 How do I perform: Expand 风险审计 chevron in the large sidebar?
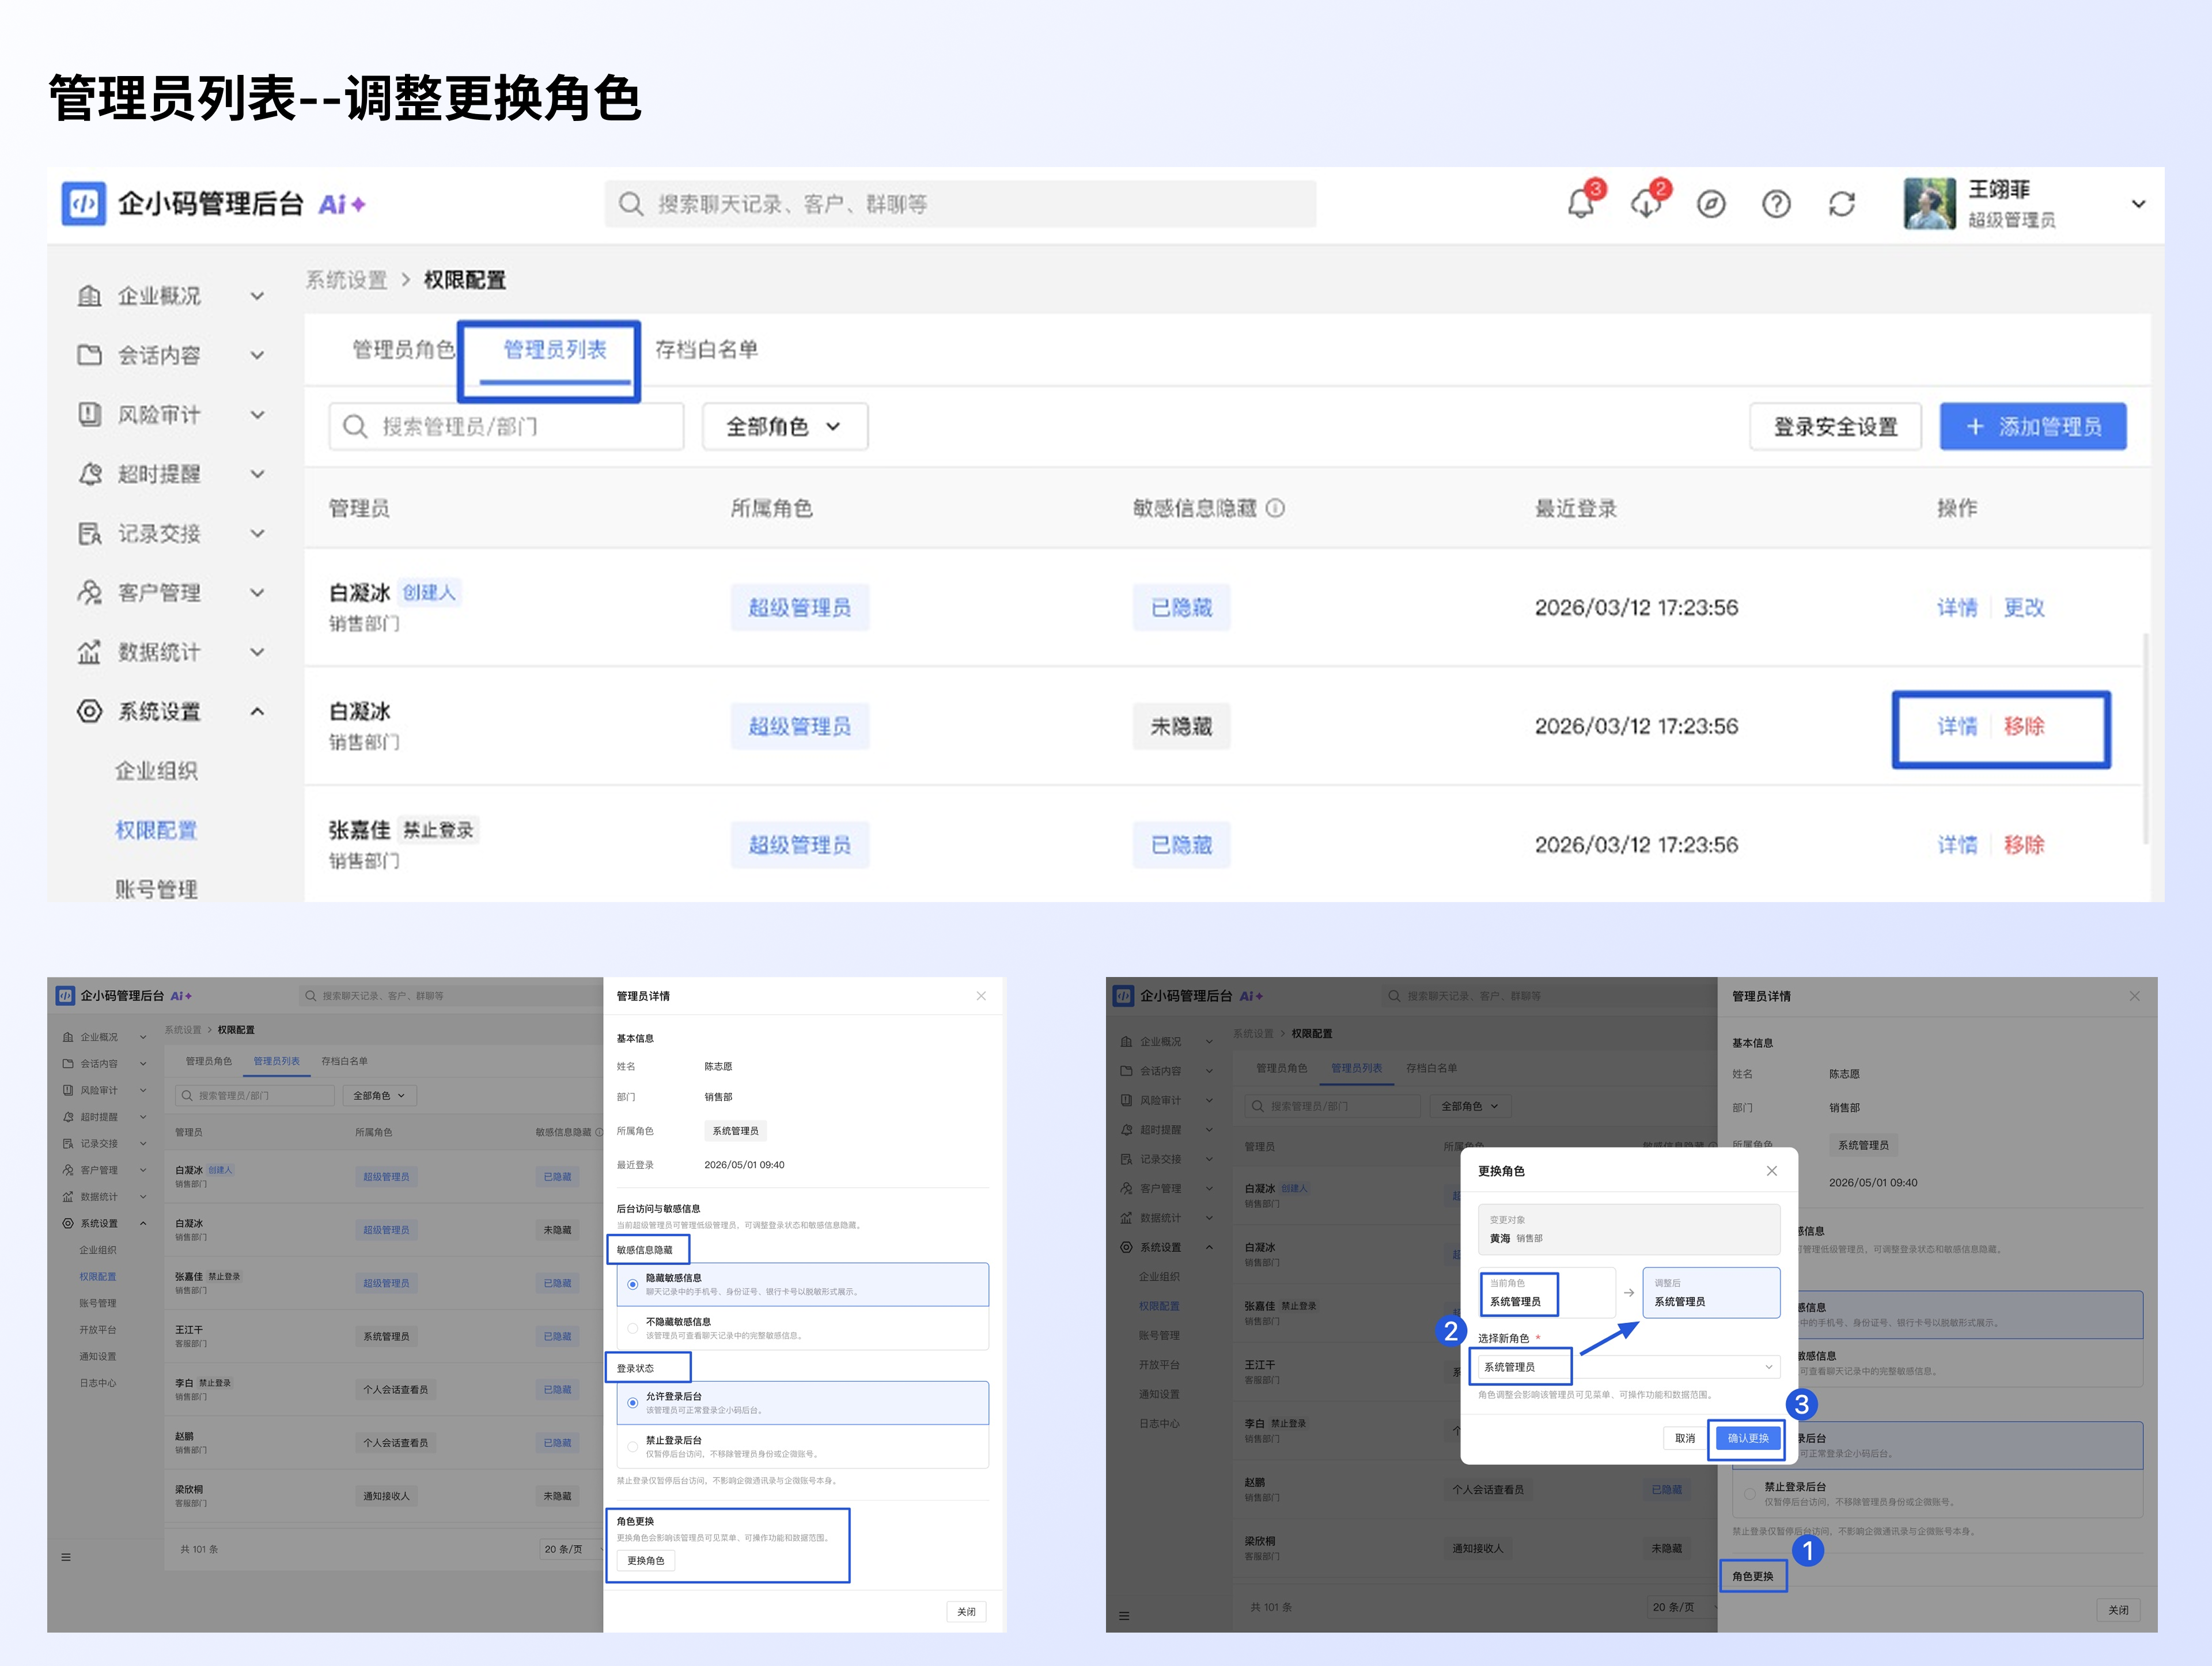pos(257,414)
